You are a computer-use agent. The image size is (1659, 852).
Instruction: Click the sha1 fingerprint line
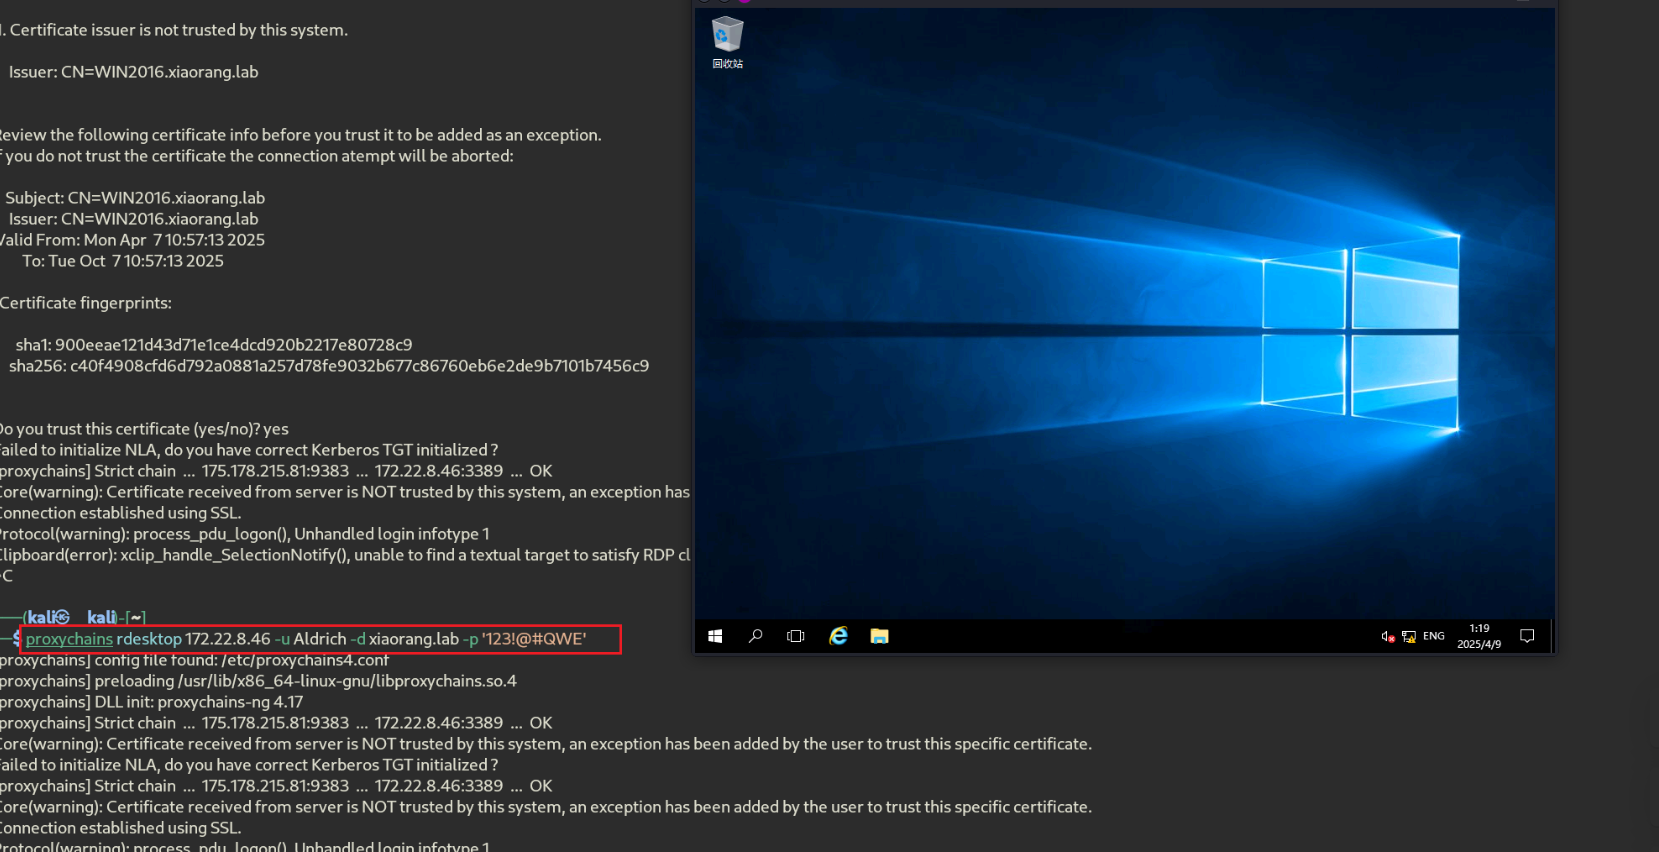[x=214, y=345]
